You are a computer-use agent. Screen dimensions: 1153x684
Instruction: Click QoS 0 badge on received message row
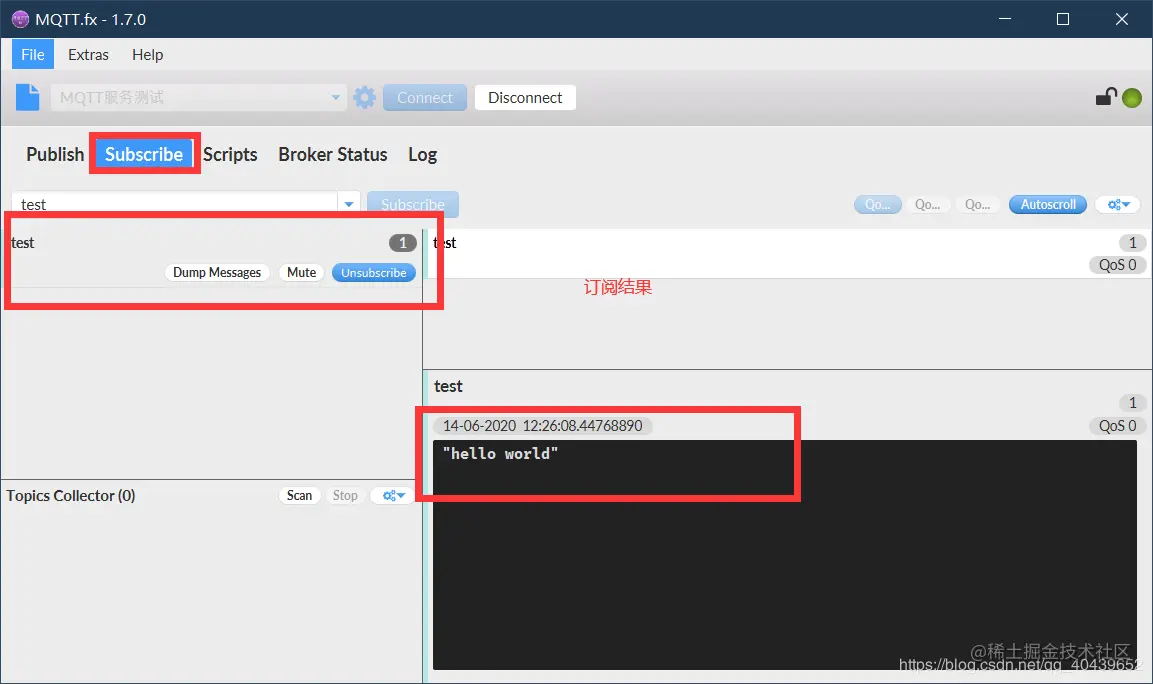1118,265
